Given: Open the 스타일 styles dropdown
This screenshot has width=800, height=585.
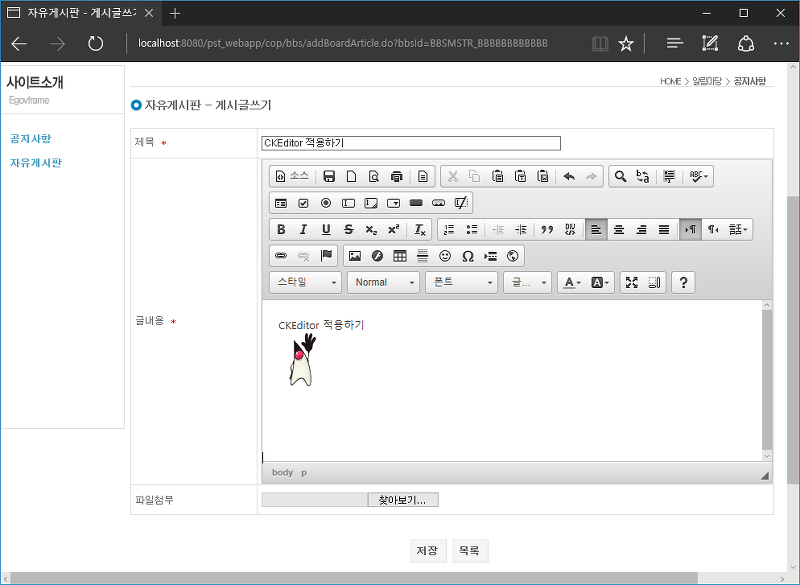Looking at the screenshot, I should tap(305, 283).
